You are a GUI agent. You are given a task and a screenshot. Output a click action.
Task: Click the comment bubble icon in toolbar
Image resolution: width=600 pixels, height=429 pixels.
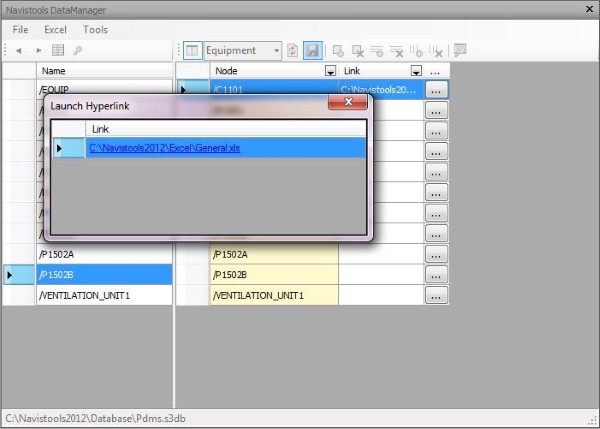(460, 50)
